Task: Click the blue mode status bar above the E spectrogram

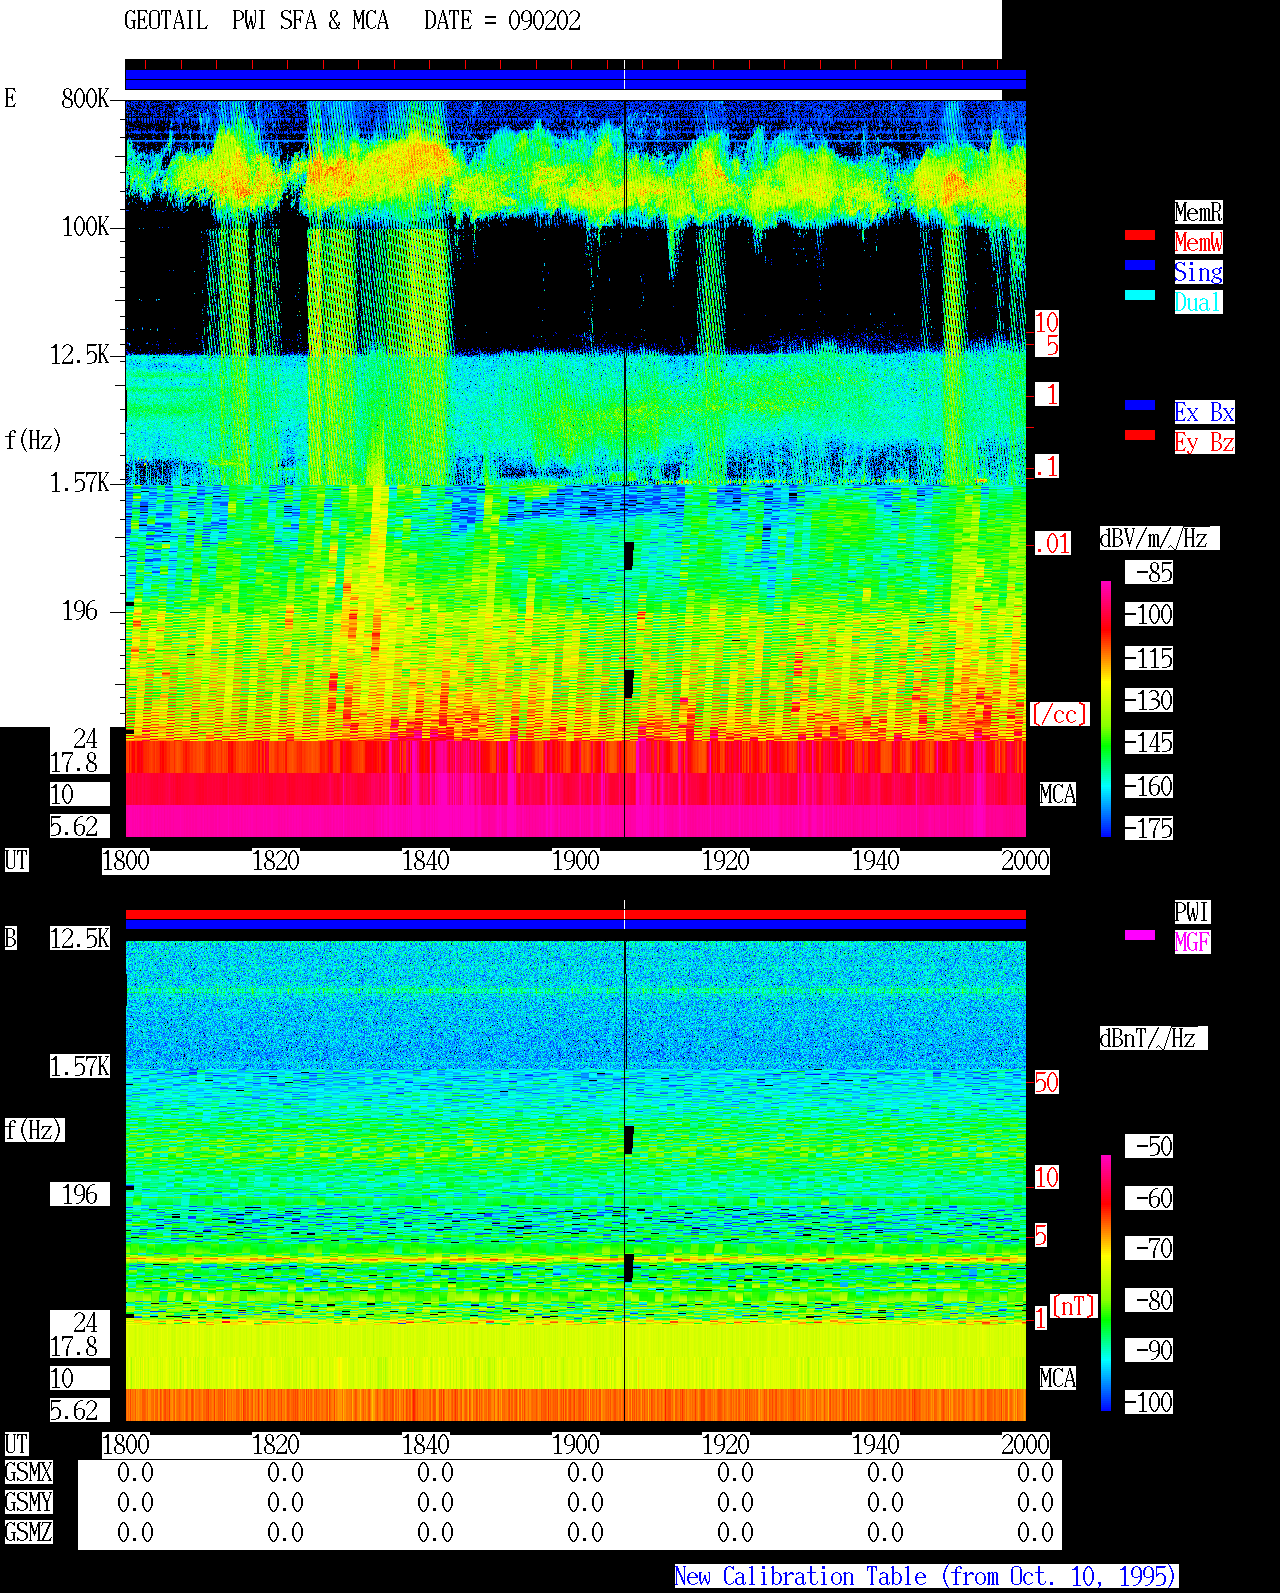Action: coord(575,79)
